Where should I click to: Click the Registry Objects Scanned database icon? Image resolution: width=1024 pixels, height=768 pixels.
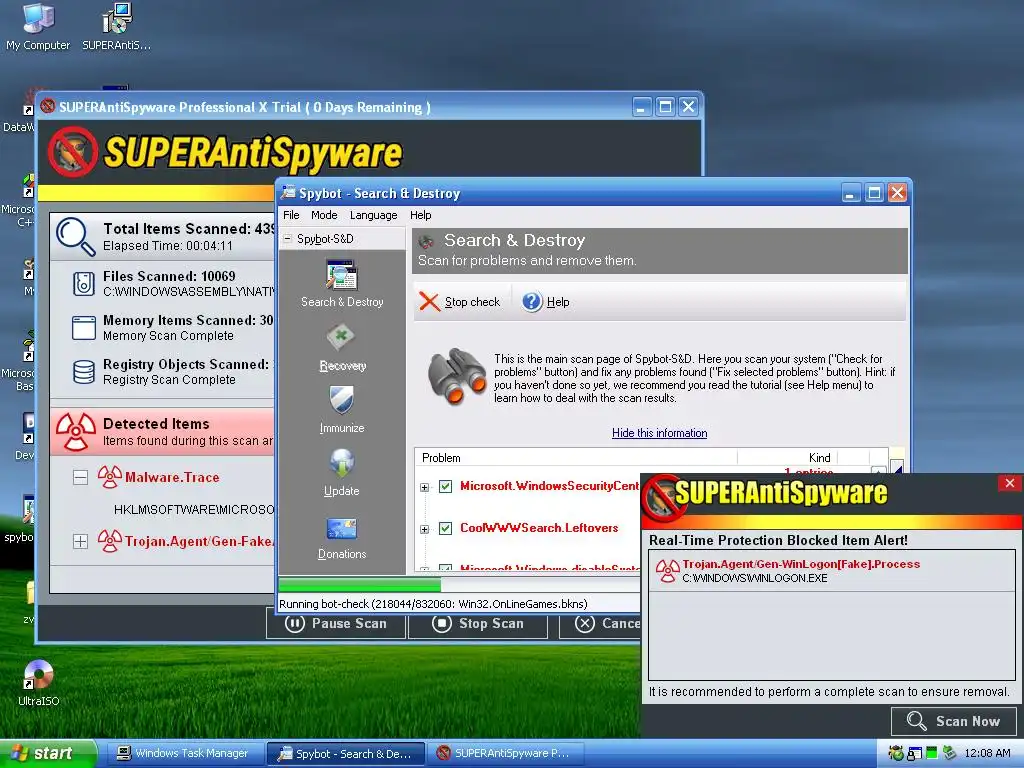[x=84, y=372]
